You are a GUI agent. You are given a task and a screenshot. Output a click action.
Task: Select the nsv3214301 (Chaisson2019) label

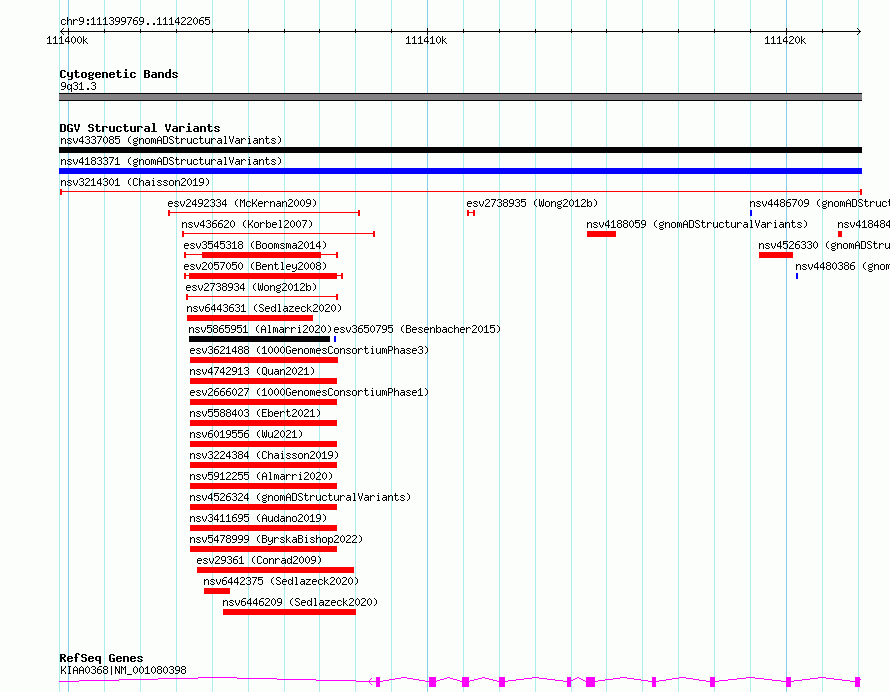pyautogui.click(x=135, y=182)
